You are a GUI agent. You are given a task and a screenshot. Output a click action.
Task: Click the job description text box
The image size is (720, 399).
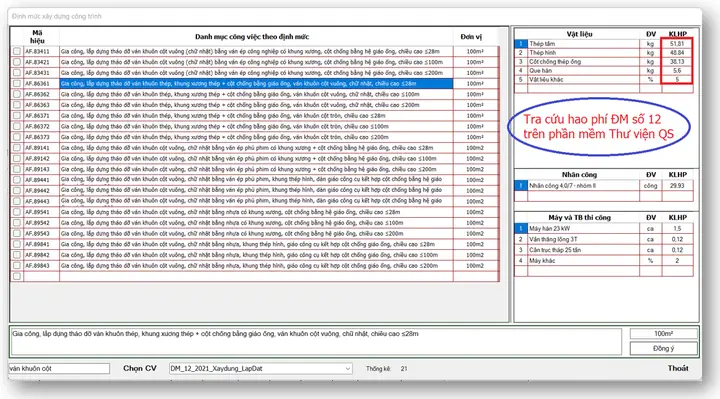point(316,342)
